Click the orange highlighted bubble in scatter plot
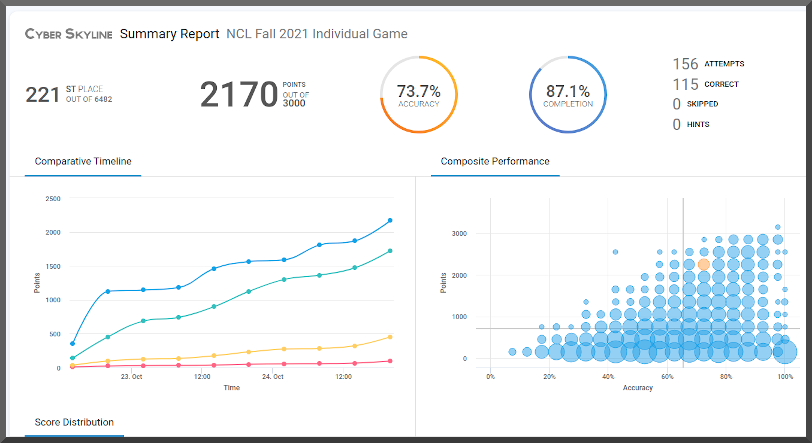812x443 pixels. pyautogui.click(x=703, y=264)
